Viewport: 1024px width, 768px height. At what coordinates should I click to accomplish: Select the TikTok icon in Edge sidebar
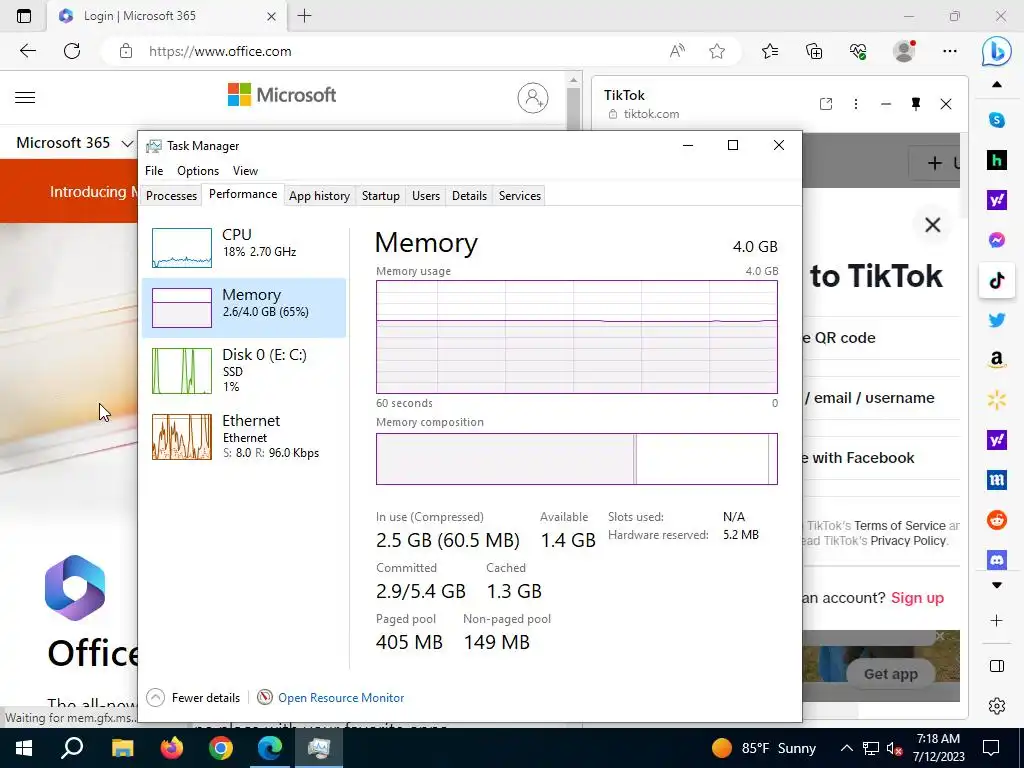997,281
